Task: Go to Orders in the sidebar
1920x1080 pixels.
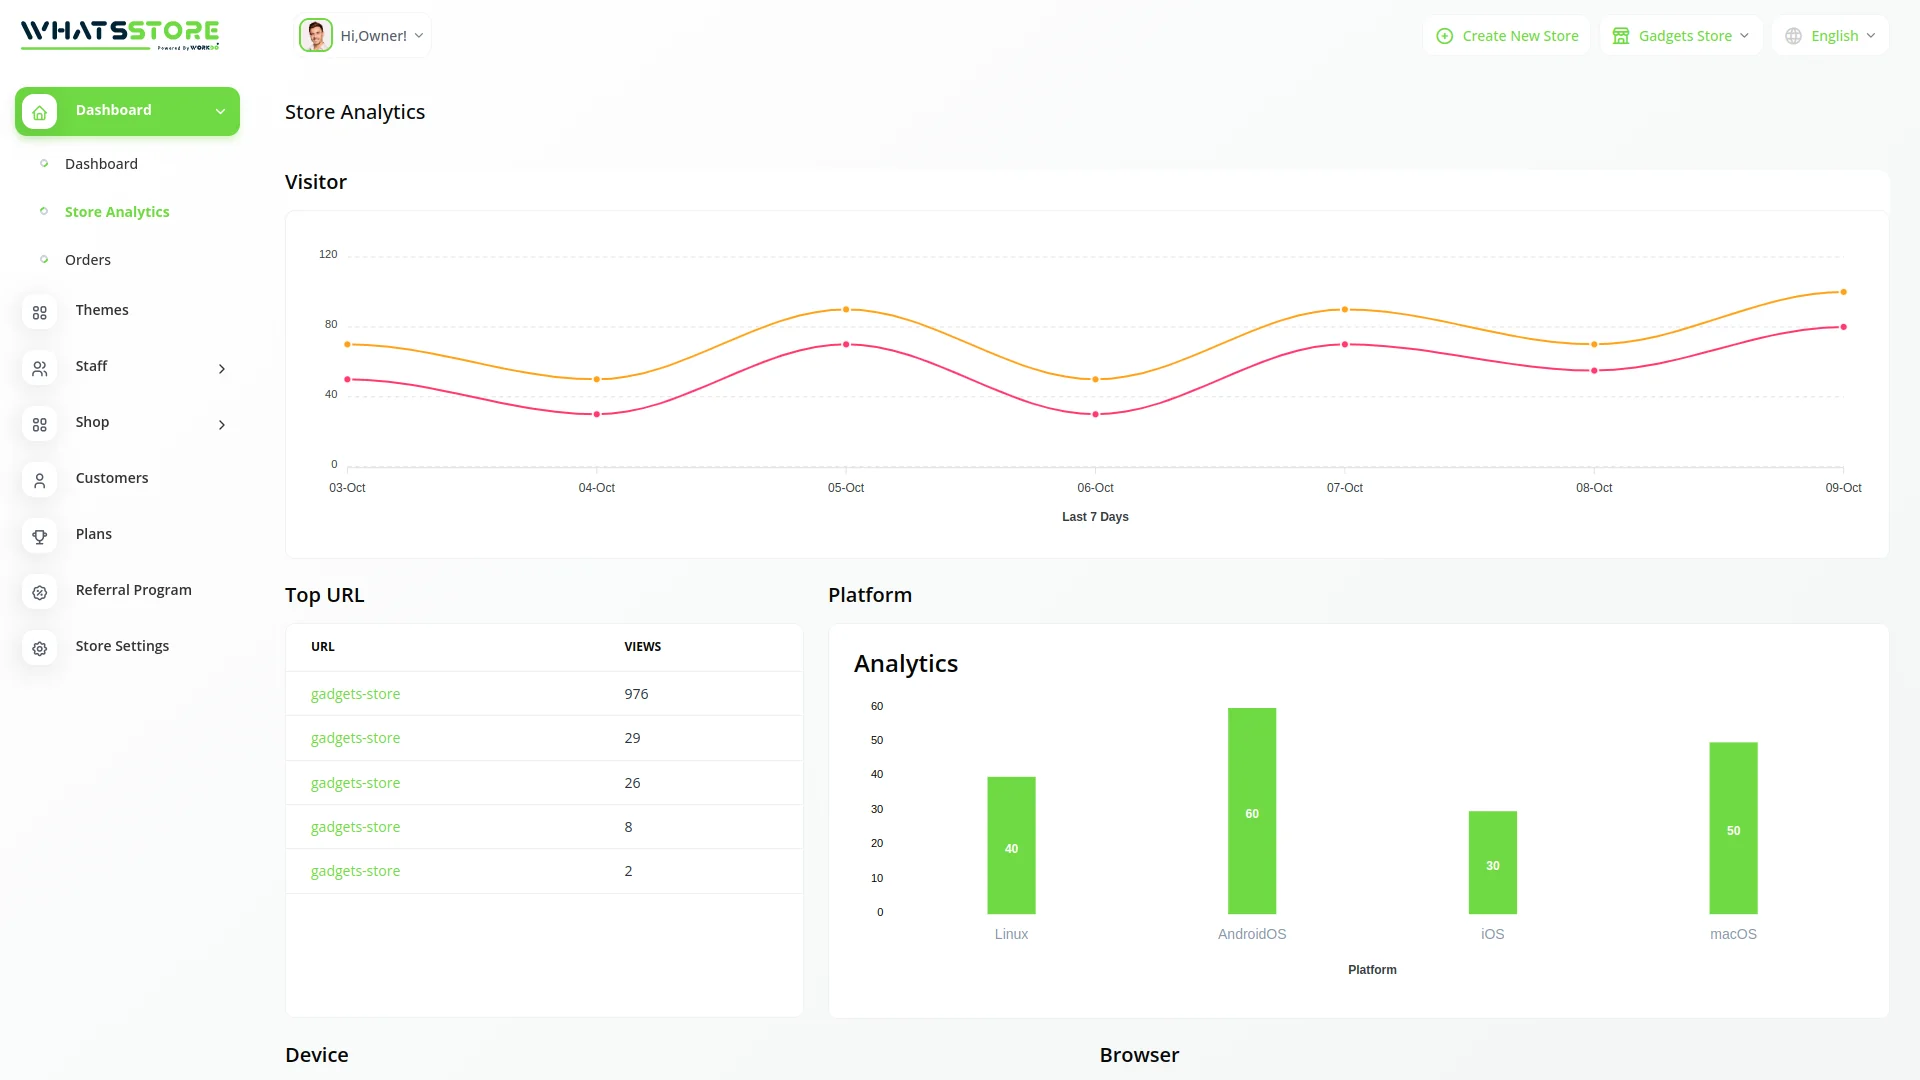Action: point(88,260)
